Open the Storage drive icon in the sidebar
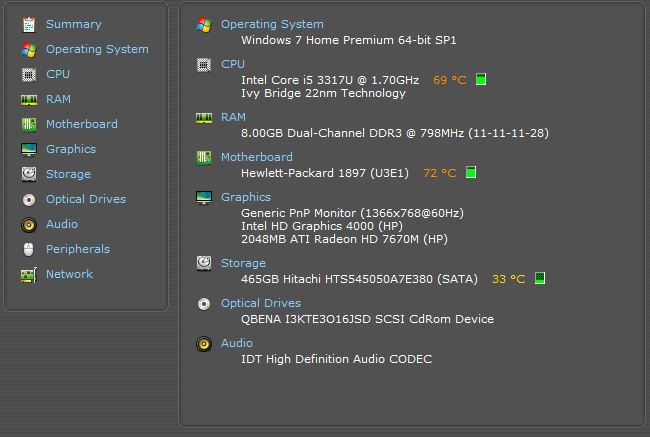This screenshot has width=650, height=437. [x=29, y=174]
